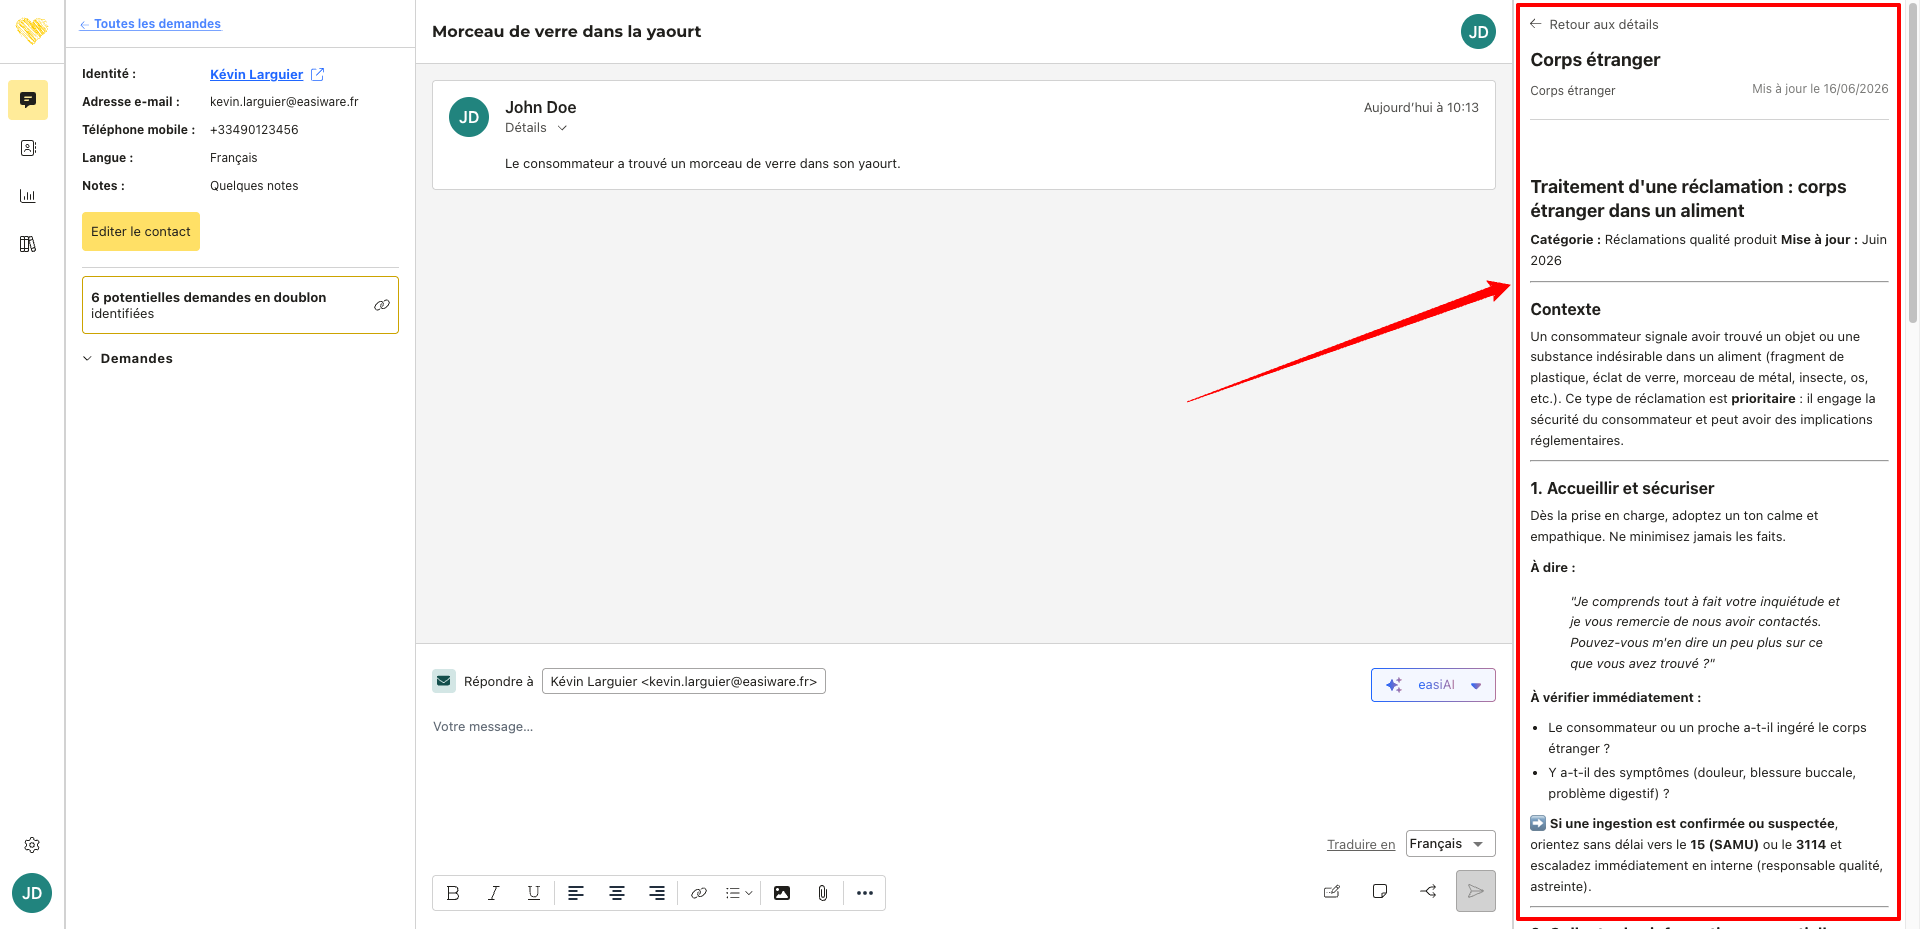Click the Contexte section heading
Image resolution: width=1920 pixels, height=929 pixels.
1565,309
